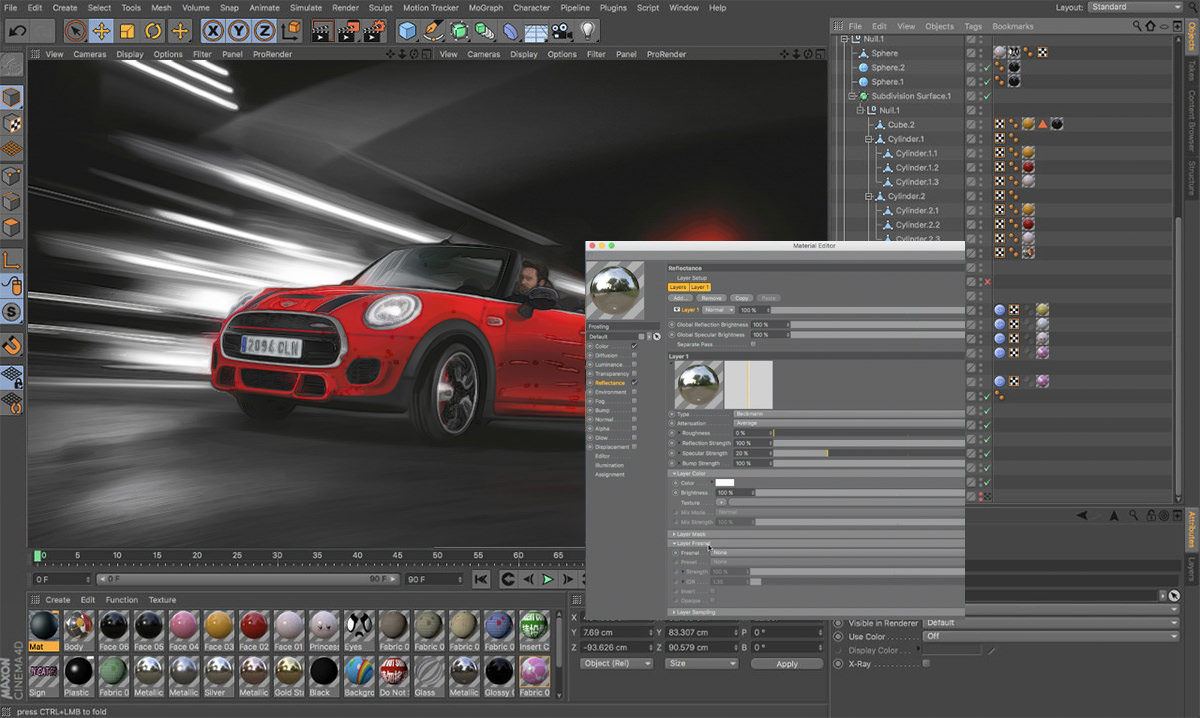Image resolution: width=1200 pixels, height=718 pixels.
Task: Toggle the X axis lock
Action: [213, 31]
